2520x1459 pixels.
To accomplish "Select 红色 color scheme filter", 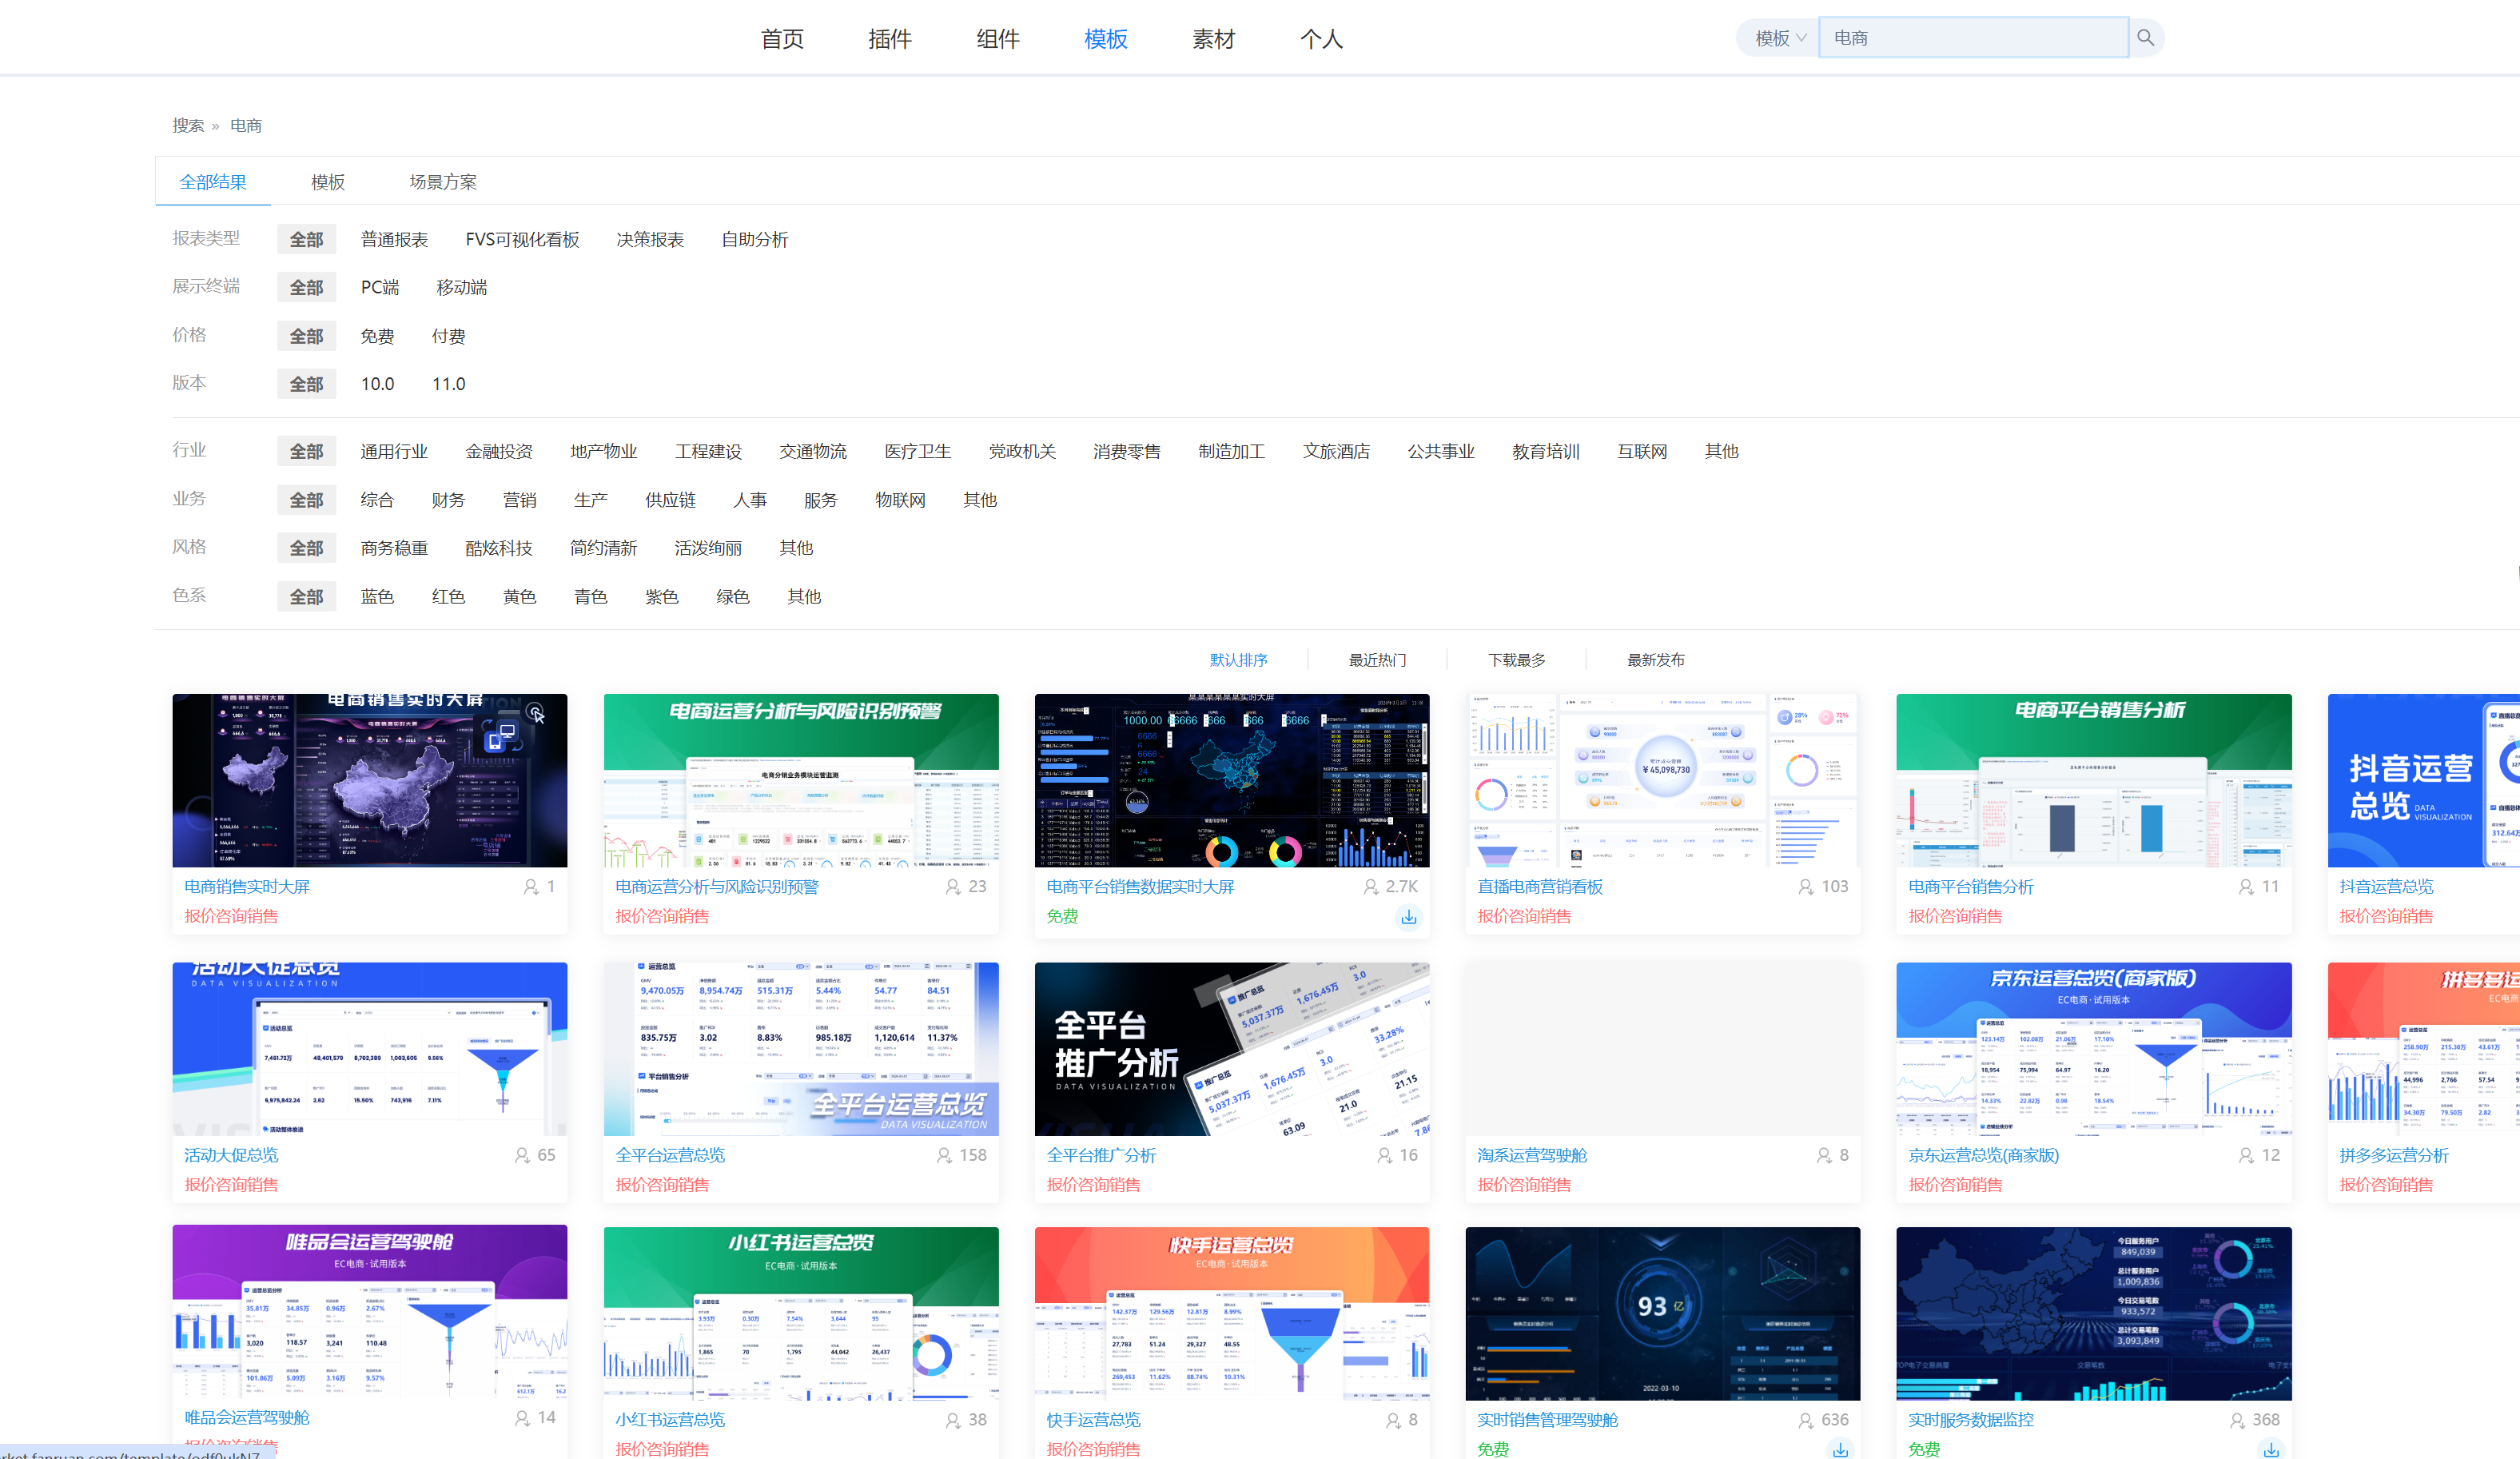I will pyautogui.click(x=448, y=597).
